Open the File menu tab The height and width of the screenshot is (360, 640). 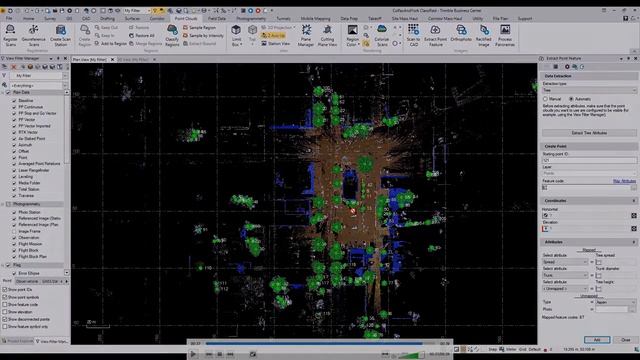[x=9, y=18]
